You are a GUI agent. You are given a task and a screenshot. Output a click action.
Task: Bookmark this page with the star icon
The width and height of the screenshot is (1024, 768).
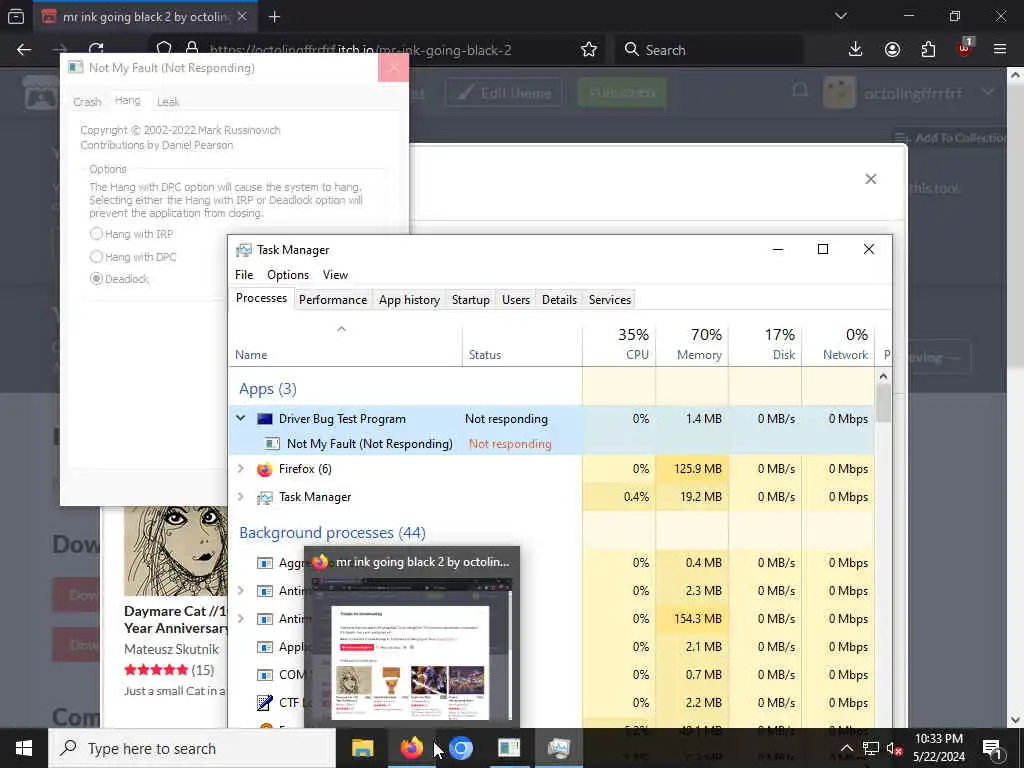pyautogui.click(x=588, y=50)
